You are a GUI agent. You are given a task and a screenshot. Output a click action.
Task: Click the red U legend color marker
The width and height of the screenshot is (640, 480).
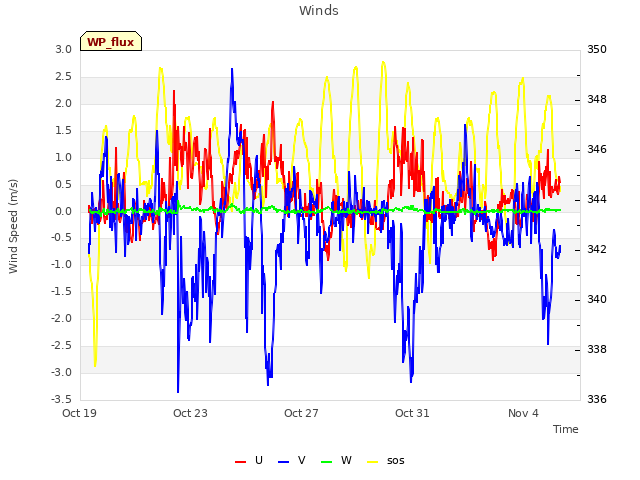click(240, 462)
